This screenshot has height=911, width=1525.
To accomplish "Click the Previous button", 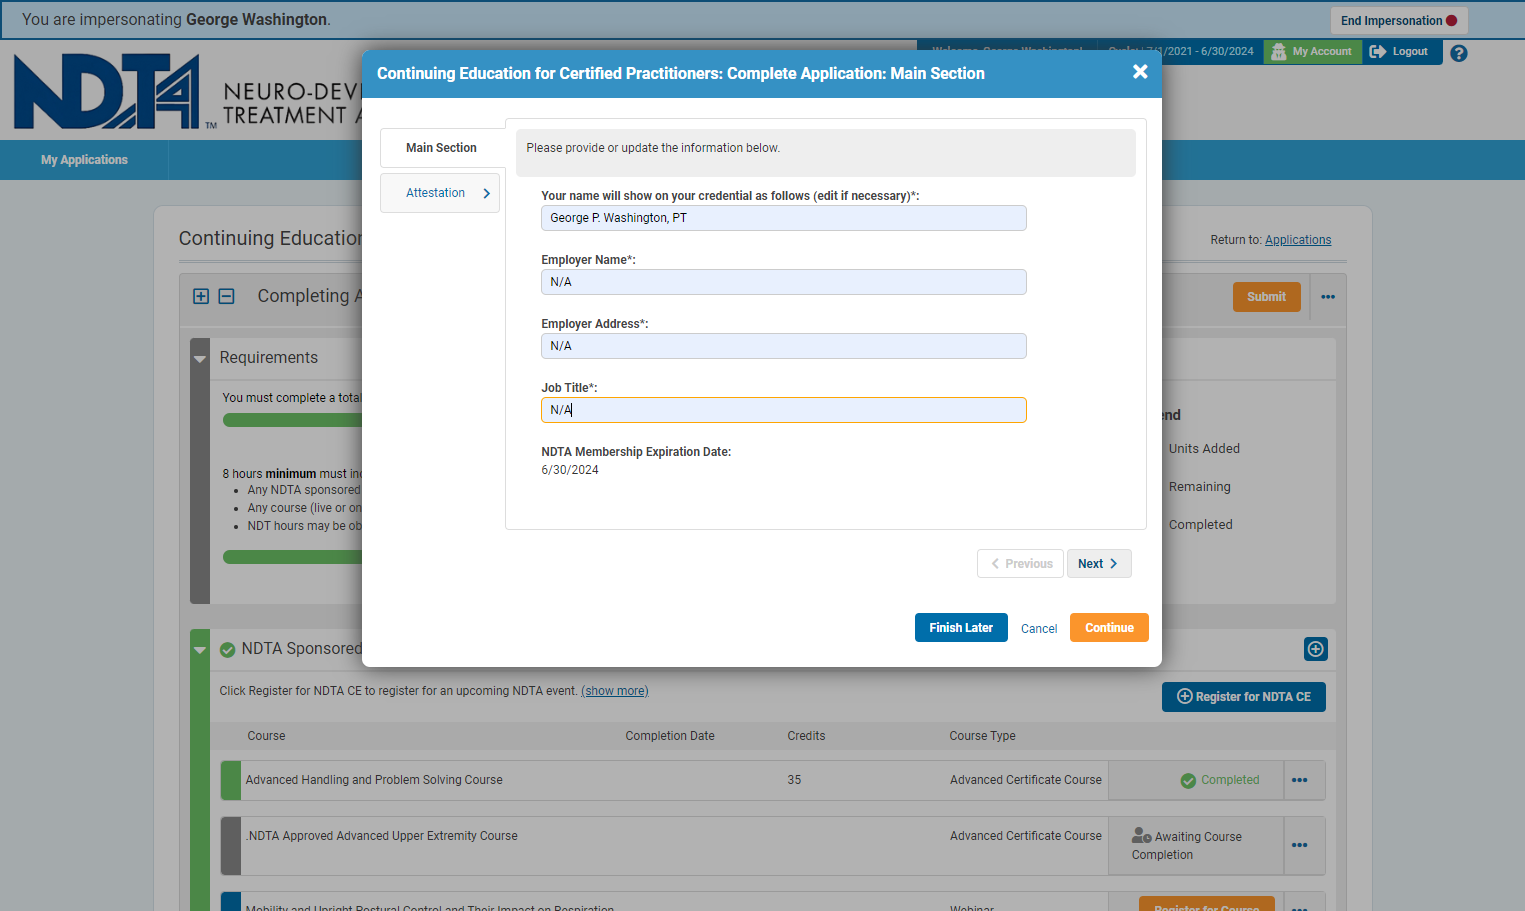I will (x=1020, y=564).
